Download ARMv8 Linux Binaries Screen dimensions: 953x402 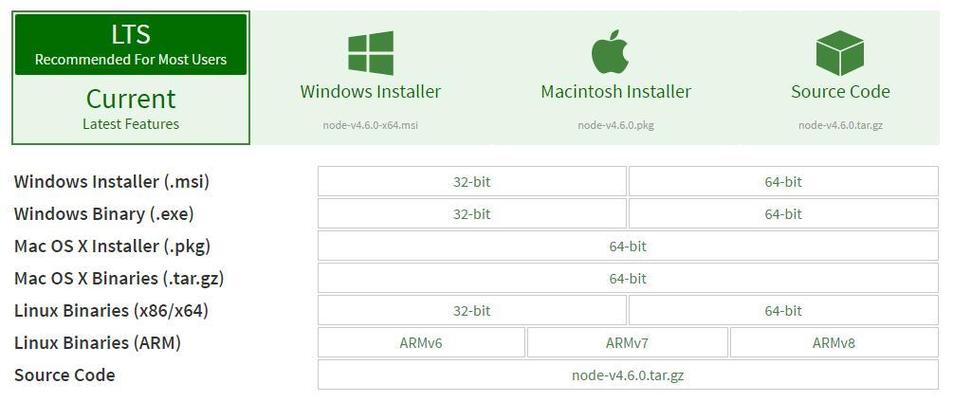point(834,342)
